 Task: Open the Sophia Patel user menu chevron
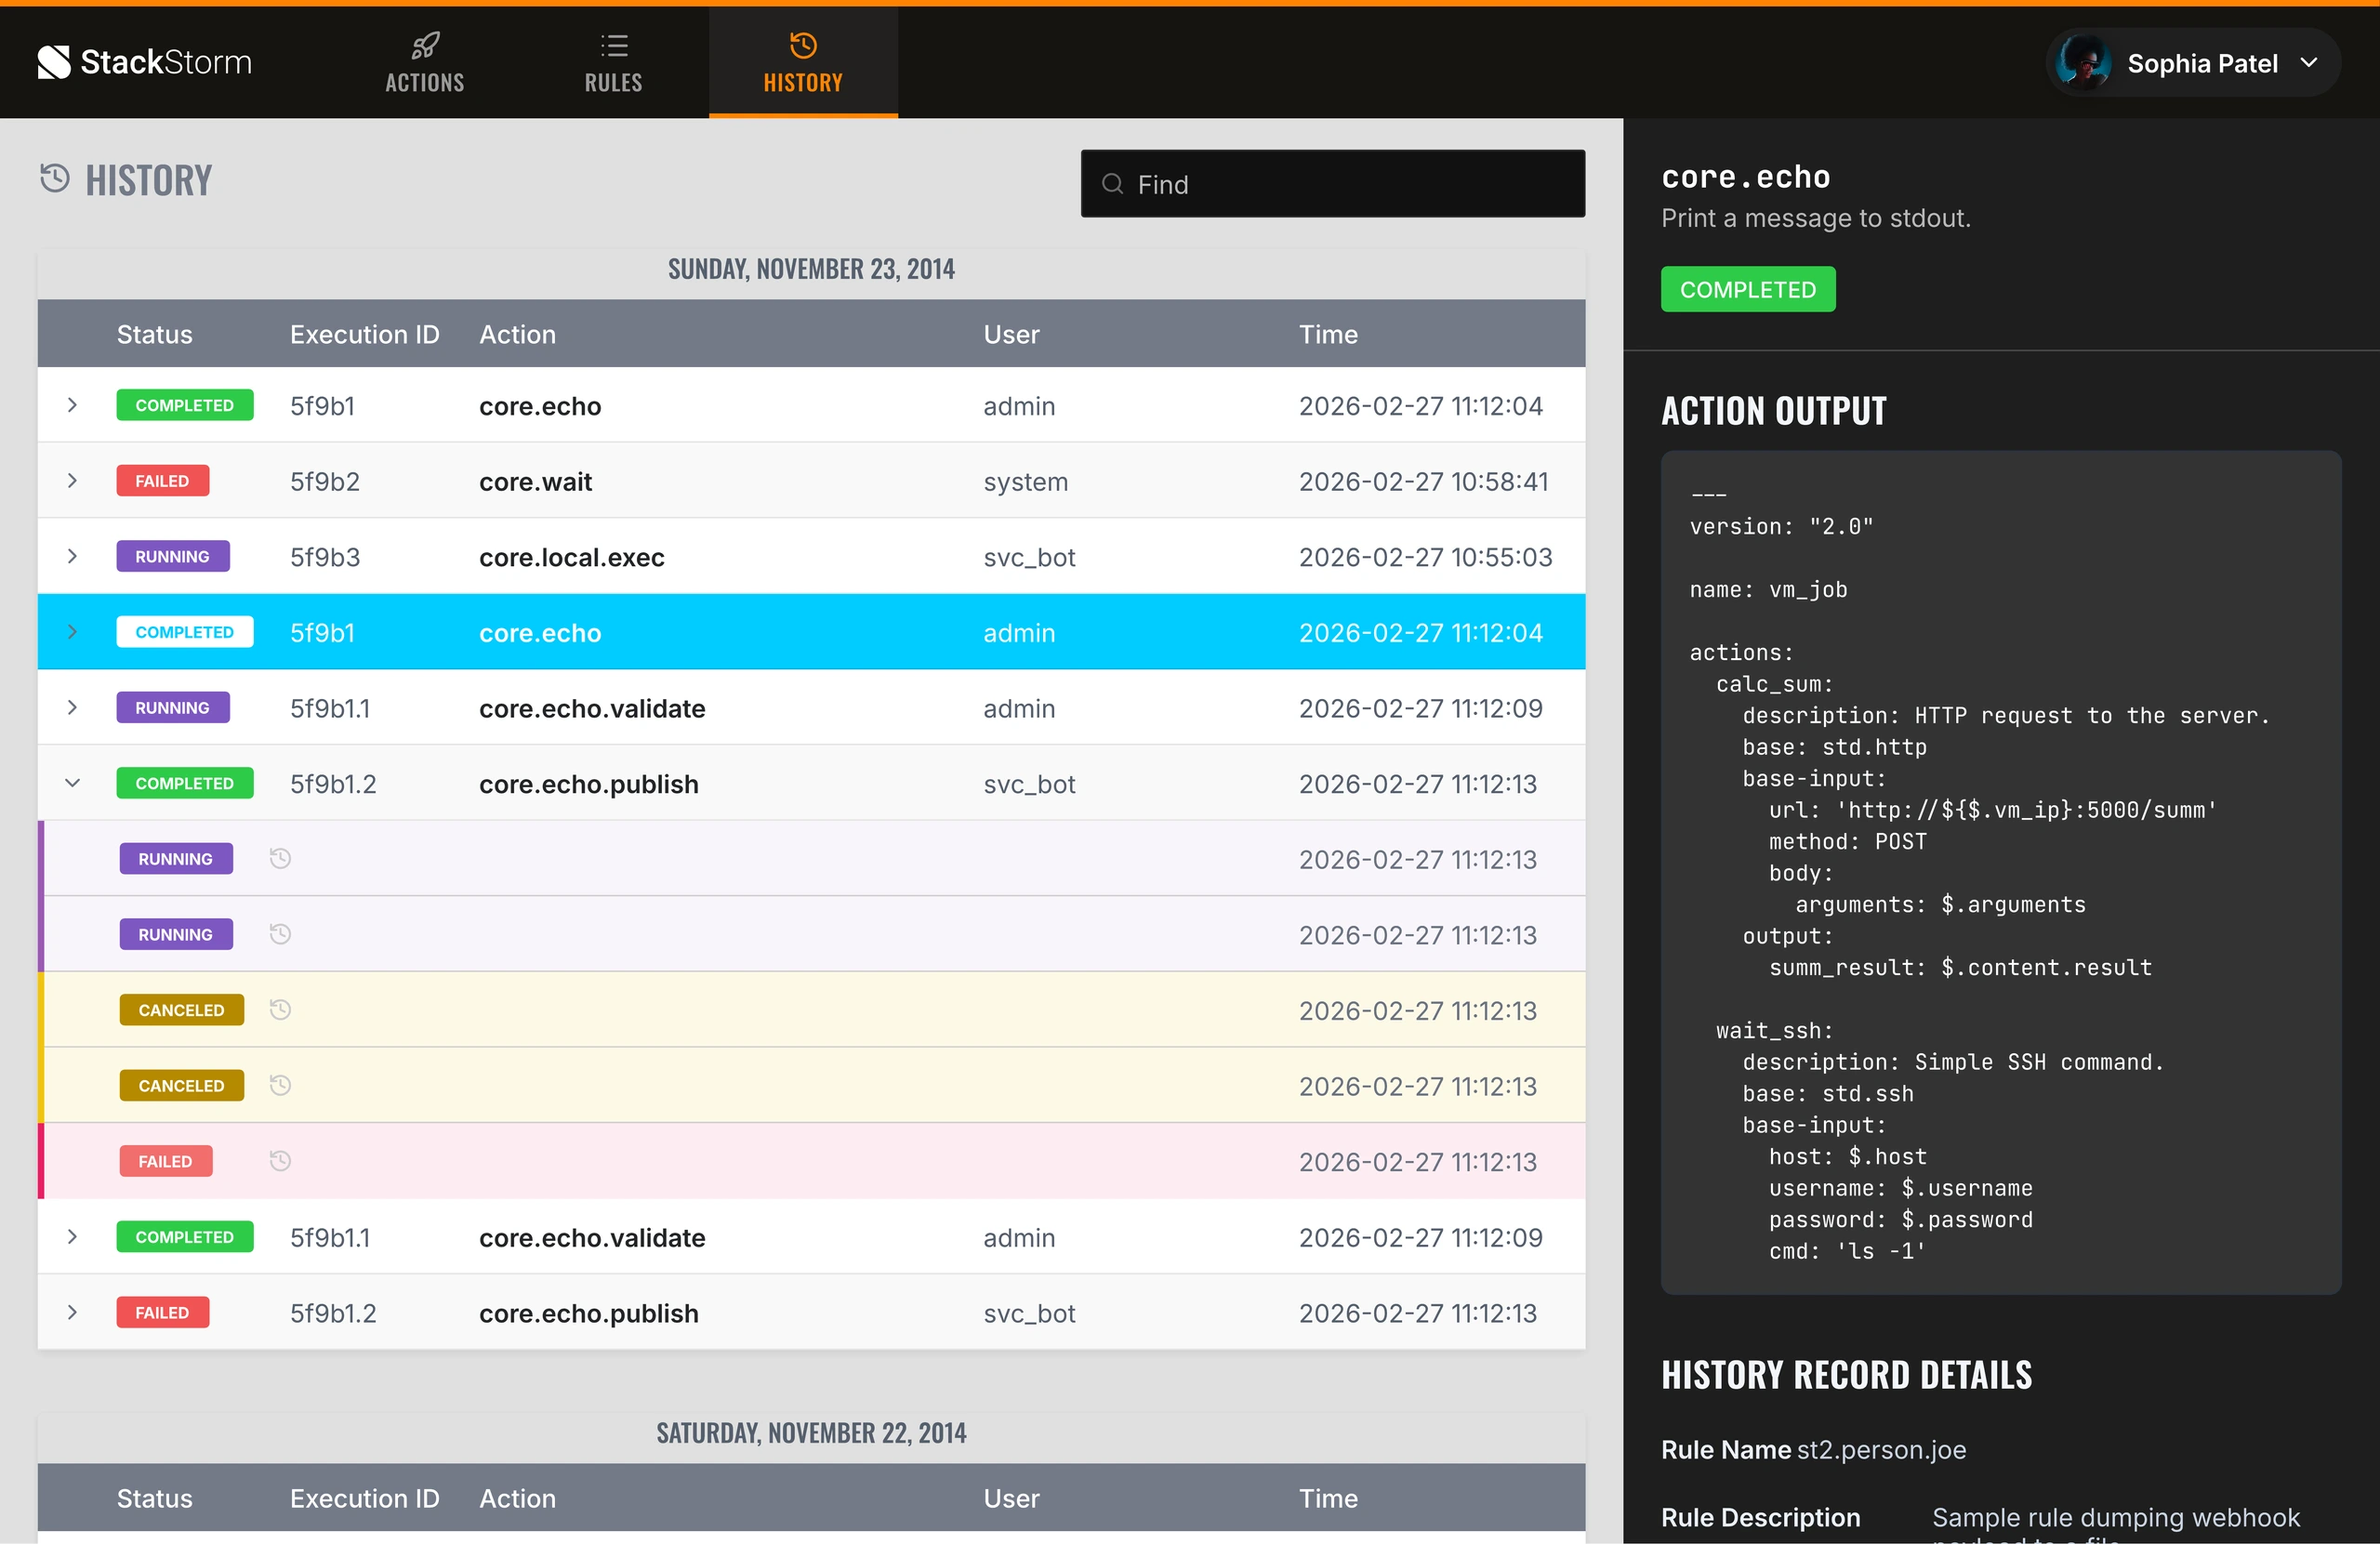point(2309,63)
